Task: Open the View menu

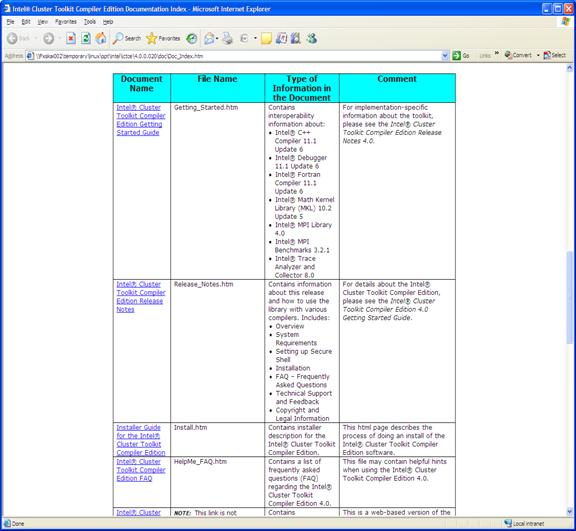Action: point(43,22)
